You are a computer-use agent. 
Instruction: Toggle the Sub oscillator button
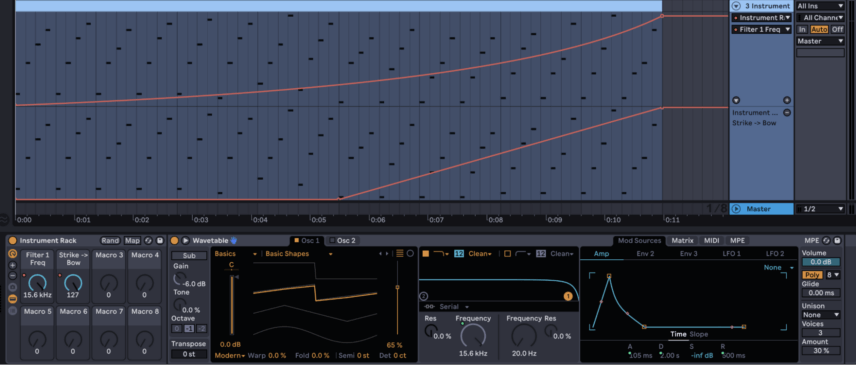[x=189, y=255]
